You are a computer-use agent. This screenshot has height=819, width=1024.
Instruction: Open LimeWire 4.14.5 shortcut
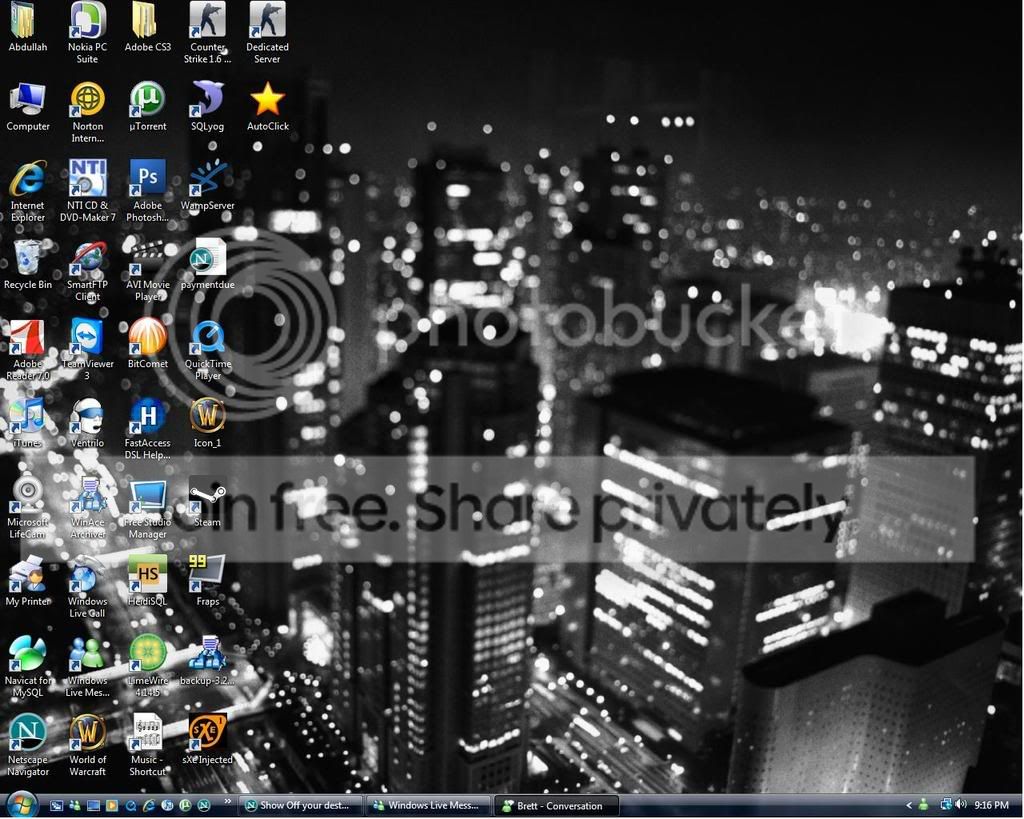[x=148, y=667]
